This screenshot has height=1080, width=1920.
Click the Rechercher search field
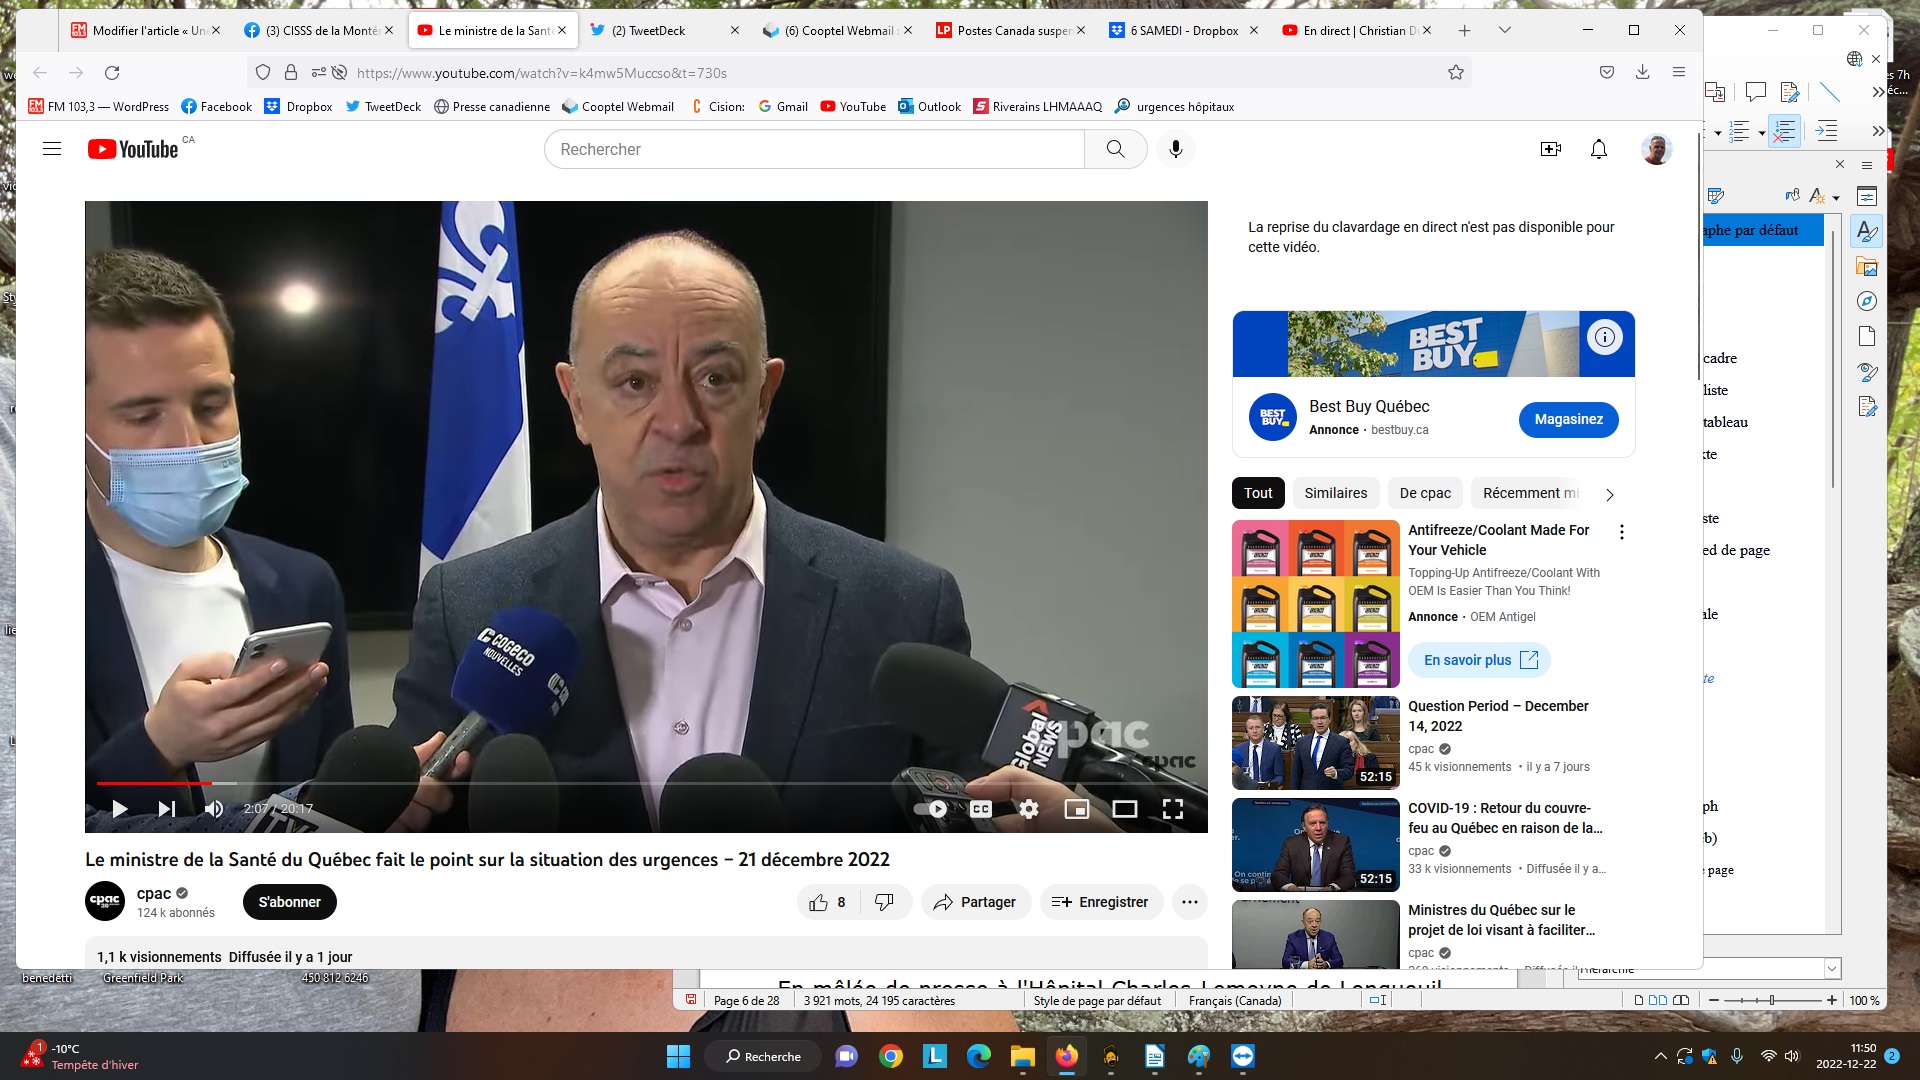[815, 149]
